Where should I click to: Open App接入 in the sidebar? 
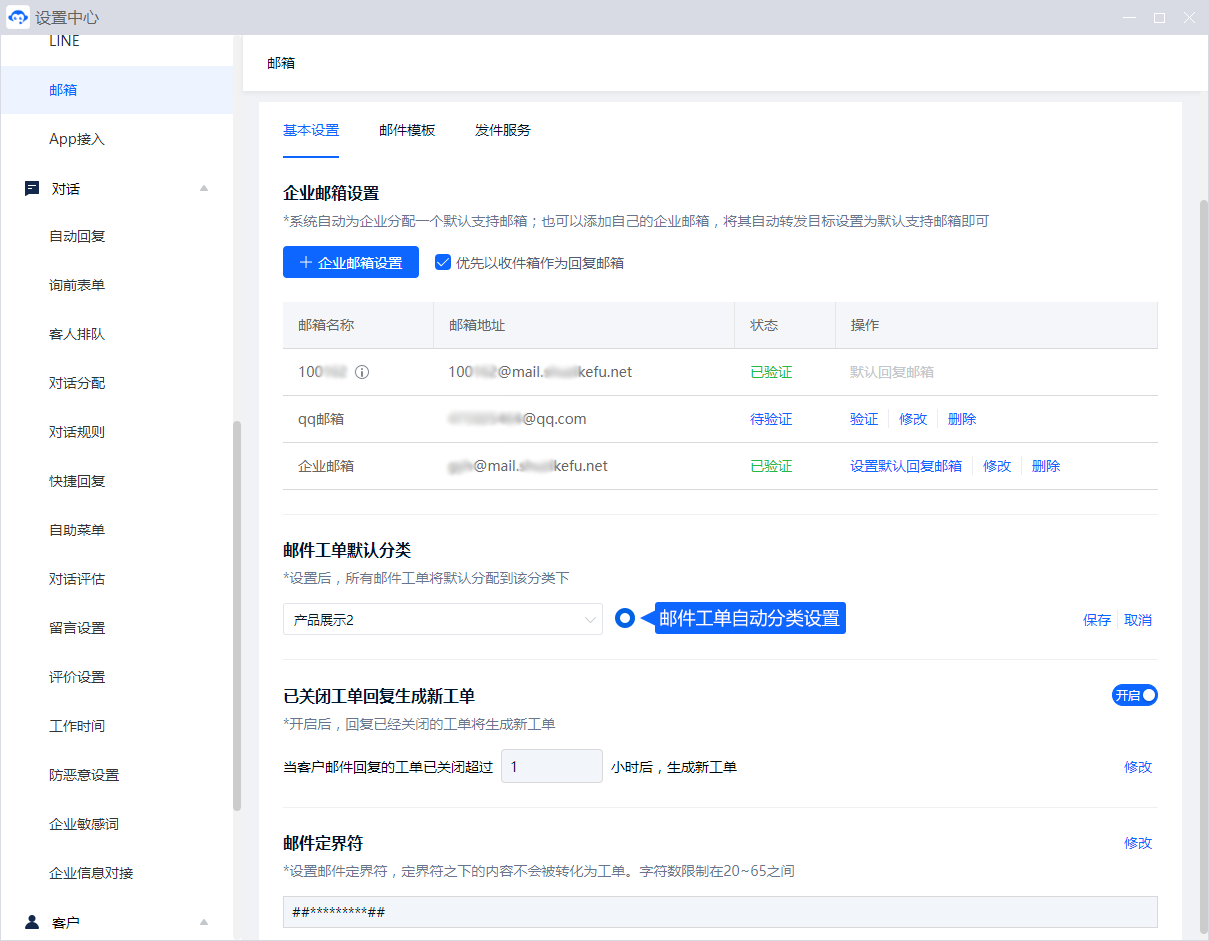point(77,139)
